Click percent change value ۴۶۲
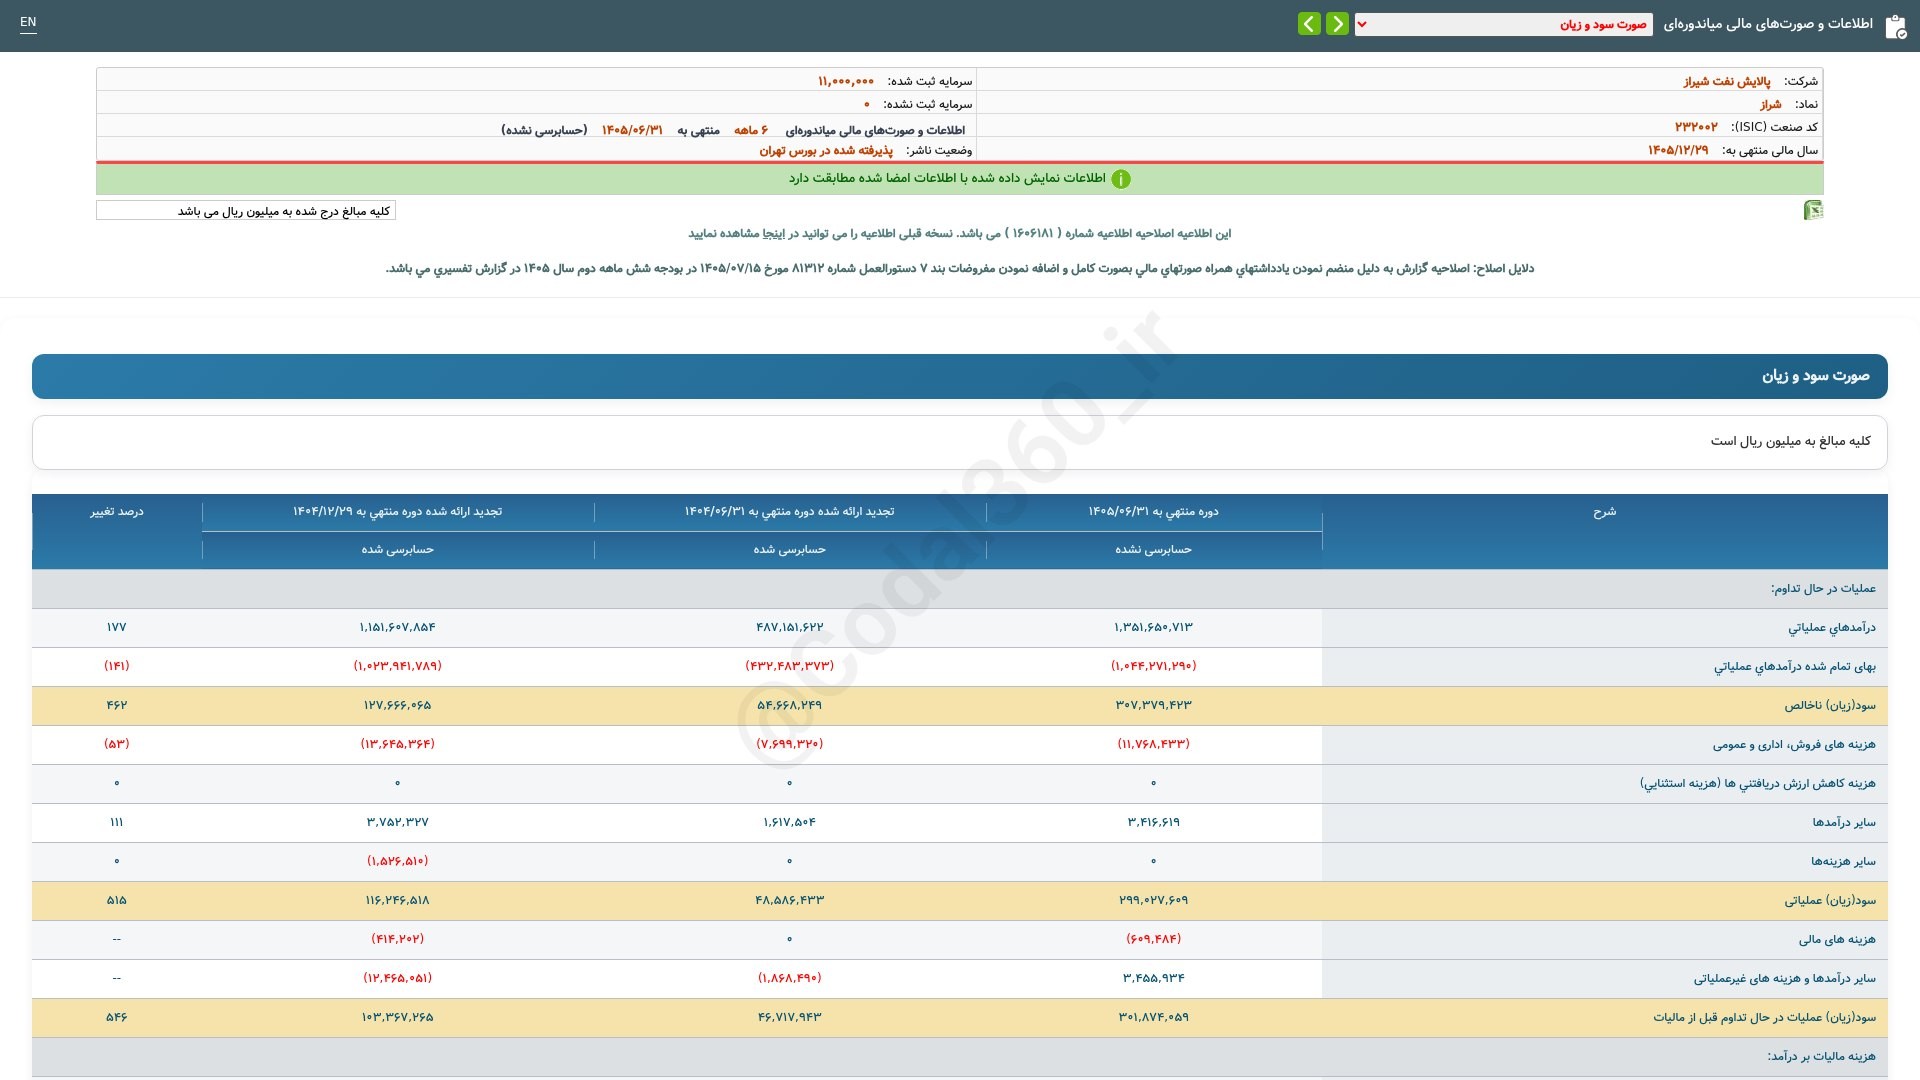 (117, 705)
